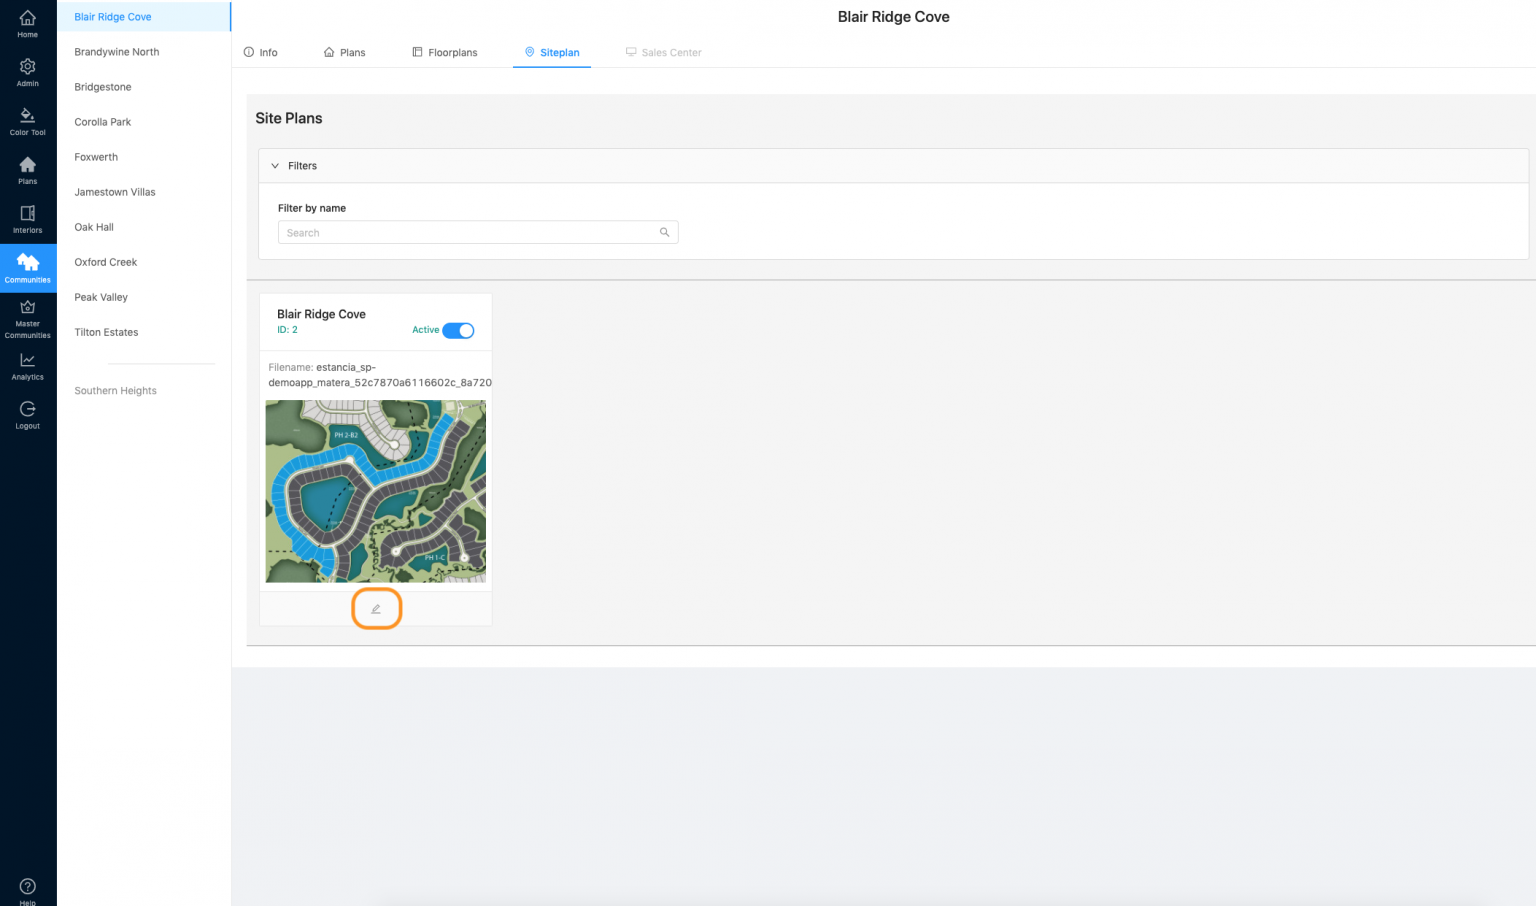Screen dimensions: 1536x906
Task: Click the Filter by name search field
Action: click(478, 232)
